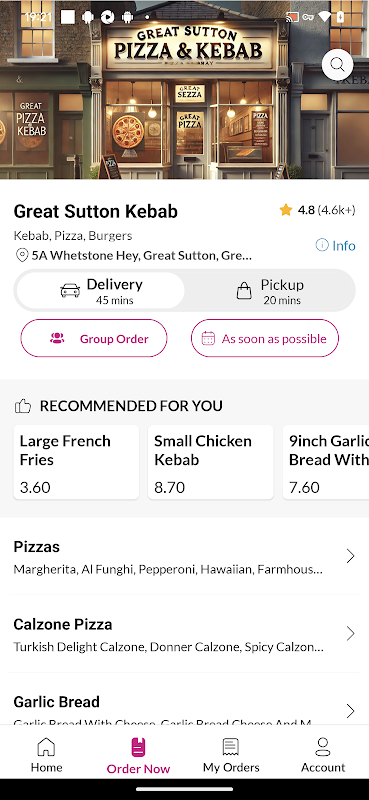The width and height of the screenshot is (369, 800).
Task: Select Large French Fries card
Action: click(x=76, y=462)
